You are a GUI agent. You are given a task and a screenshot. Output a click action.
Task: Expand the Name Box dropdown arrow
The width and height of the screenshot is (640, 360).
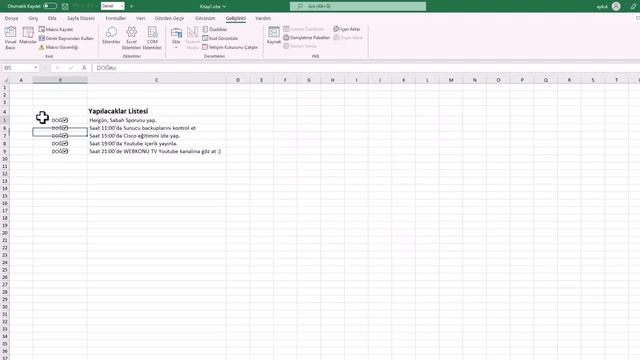pos(36,68)
